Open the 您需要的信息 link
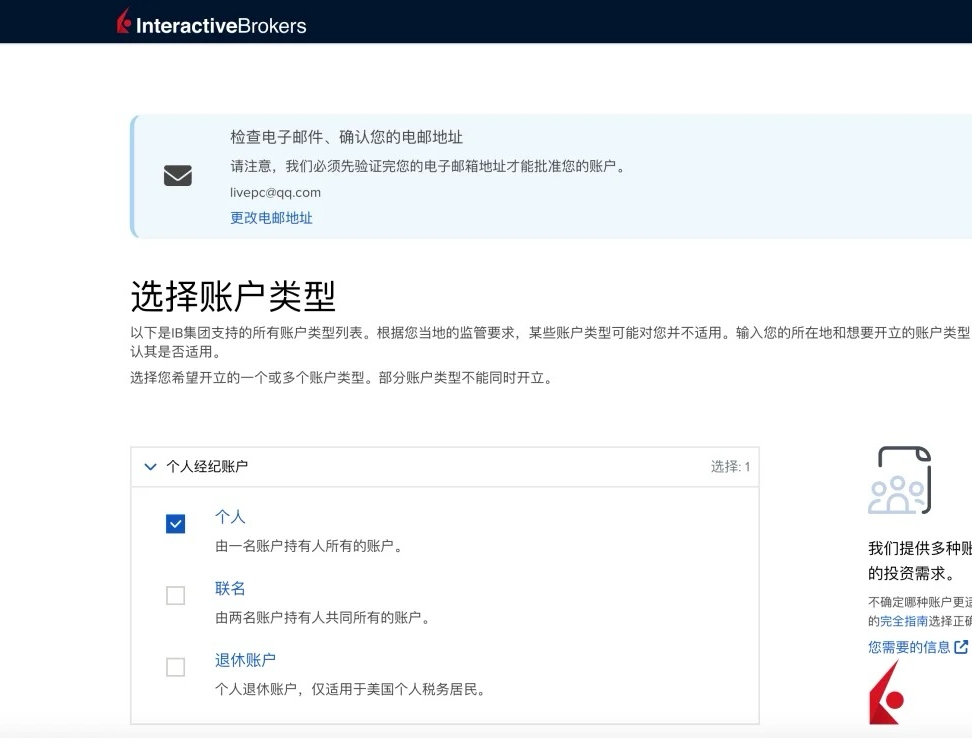The height and width of the screenshot is (738, 972). coord(909,647)
